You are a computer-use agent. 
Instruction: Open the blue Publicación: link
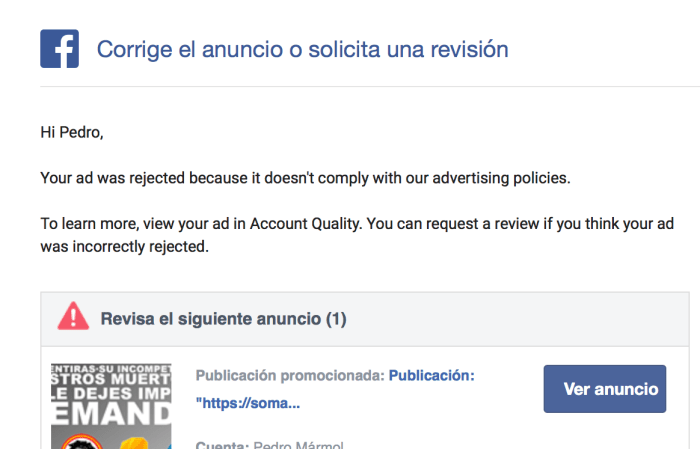point(431,376)
